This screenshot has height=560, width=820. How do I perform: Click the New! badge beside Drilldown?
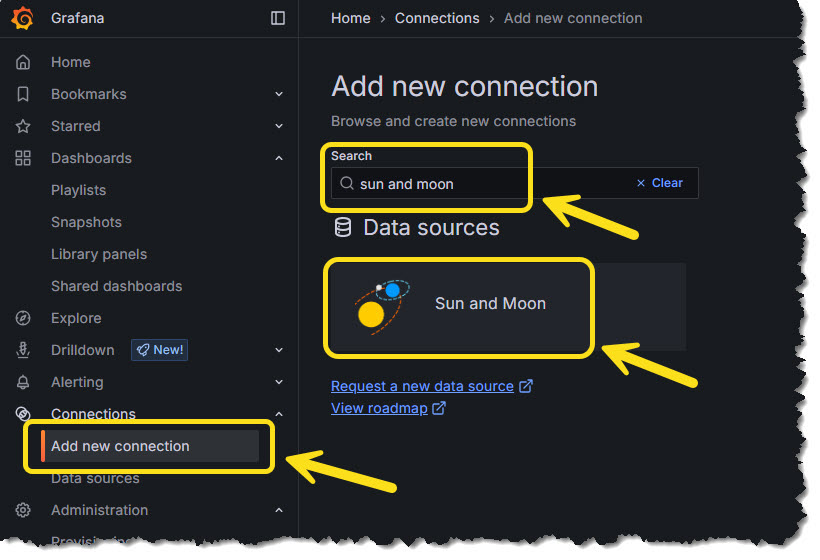point(160,350)
